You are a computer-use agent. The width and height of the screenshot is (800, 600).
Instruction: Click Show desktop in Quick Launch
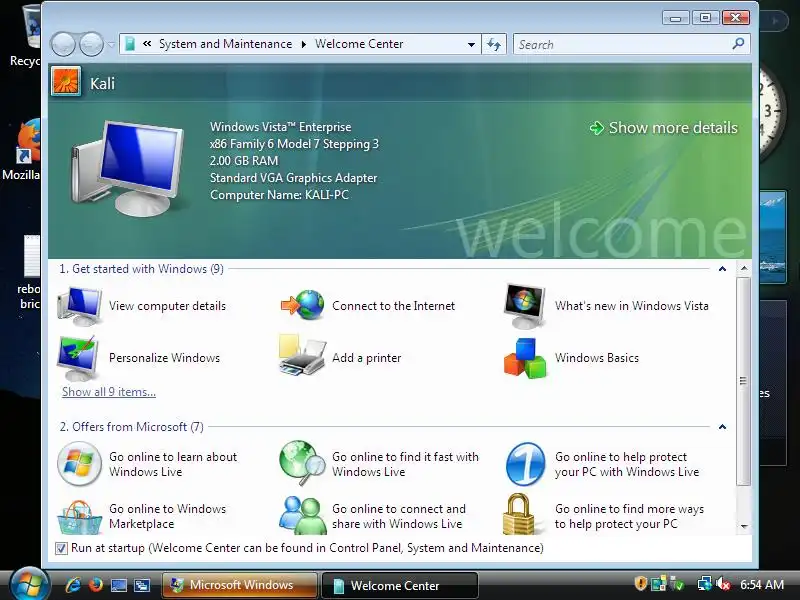point(118,585)
